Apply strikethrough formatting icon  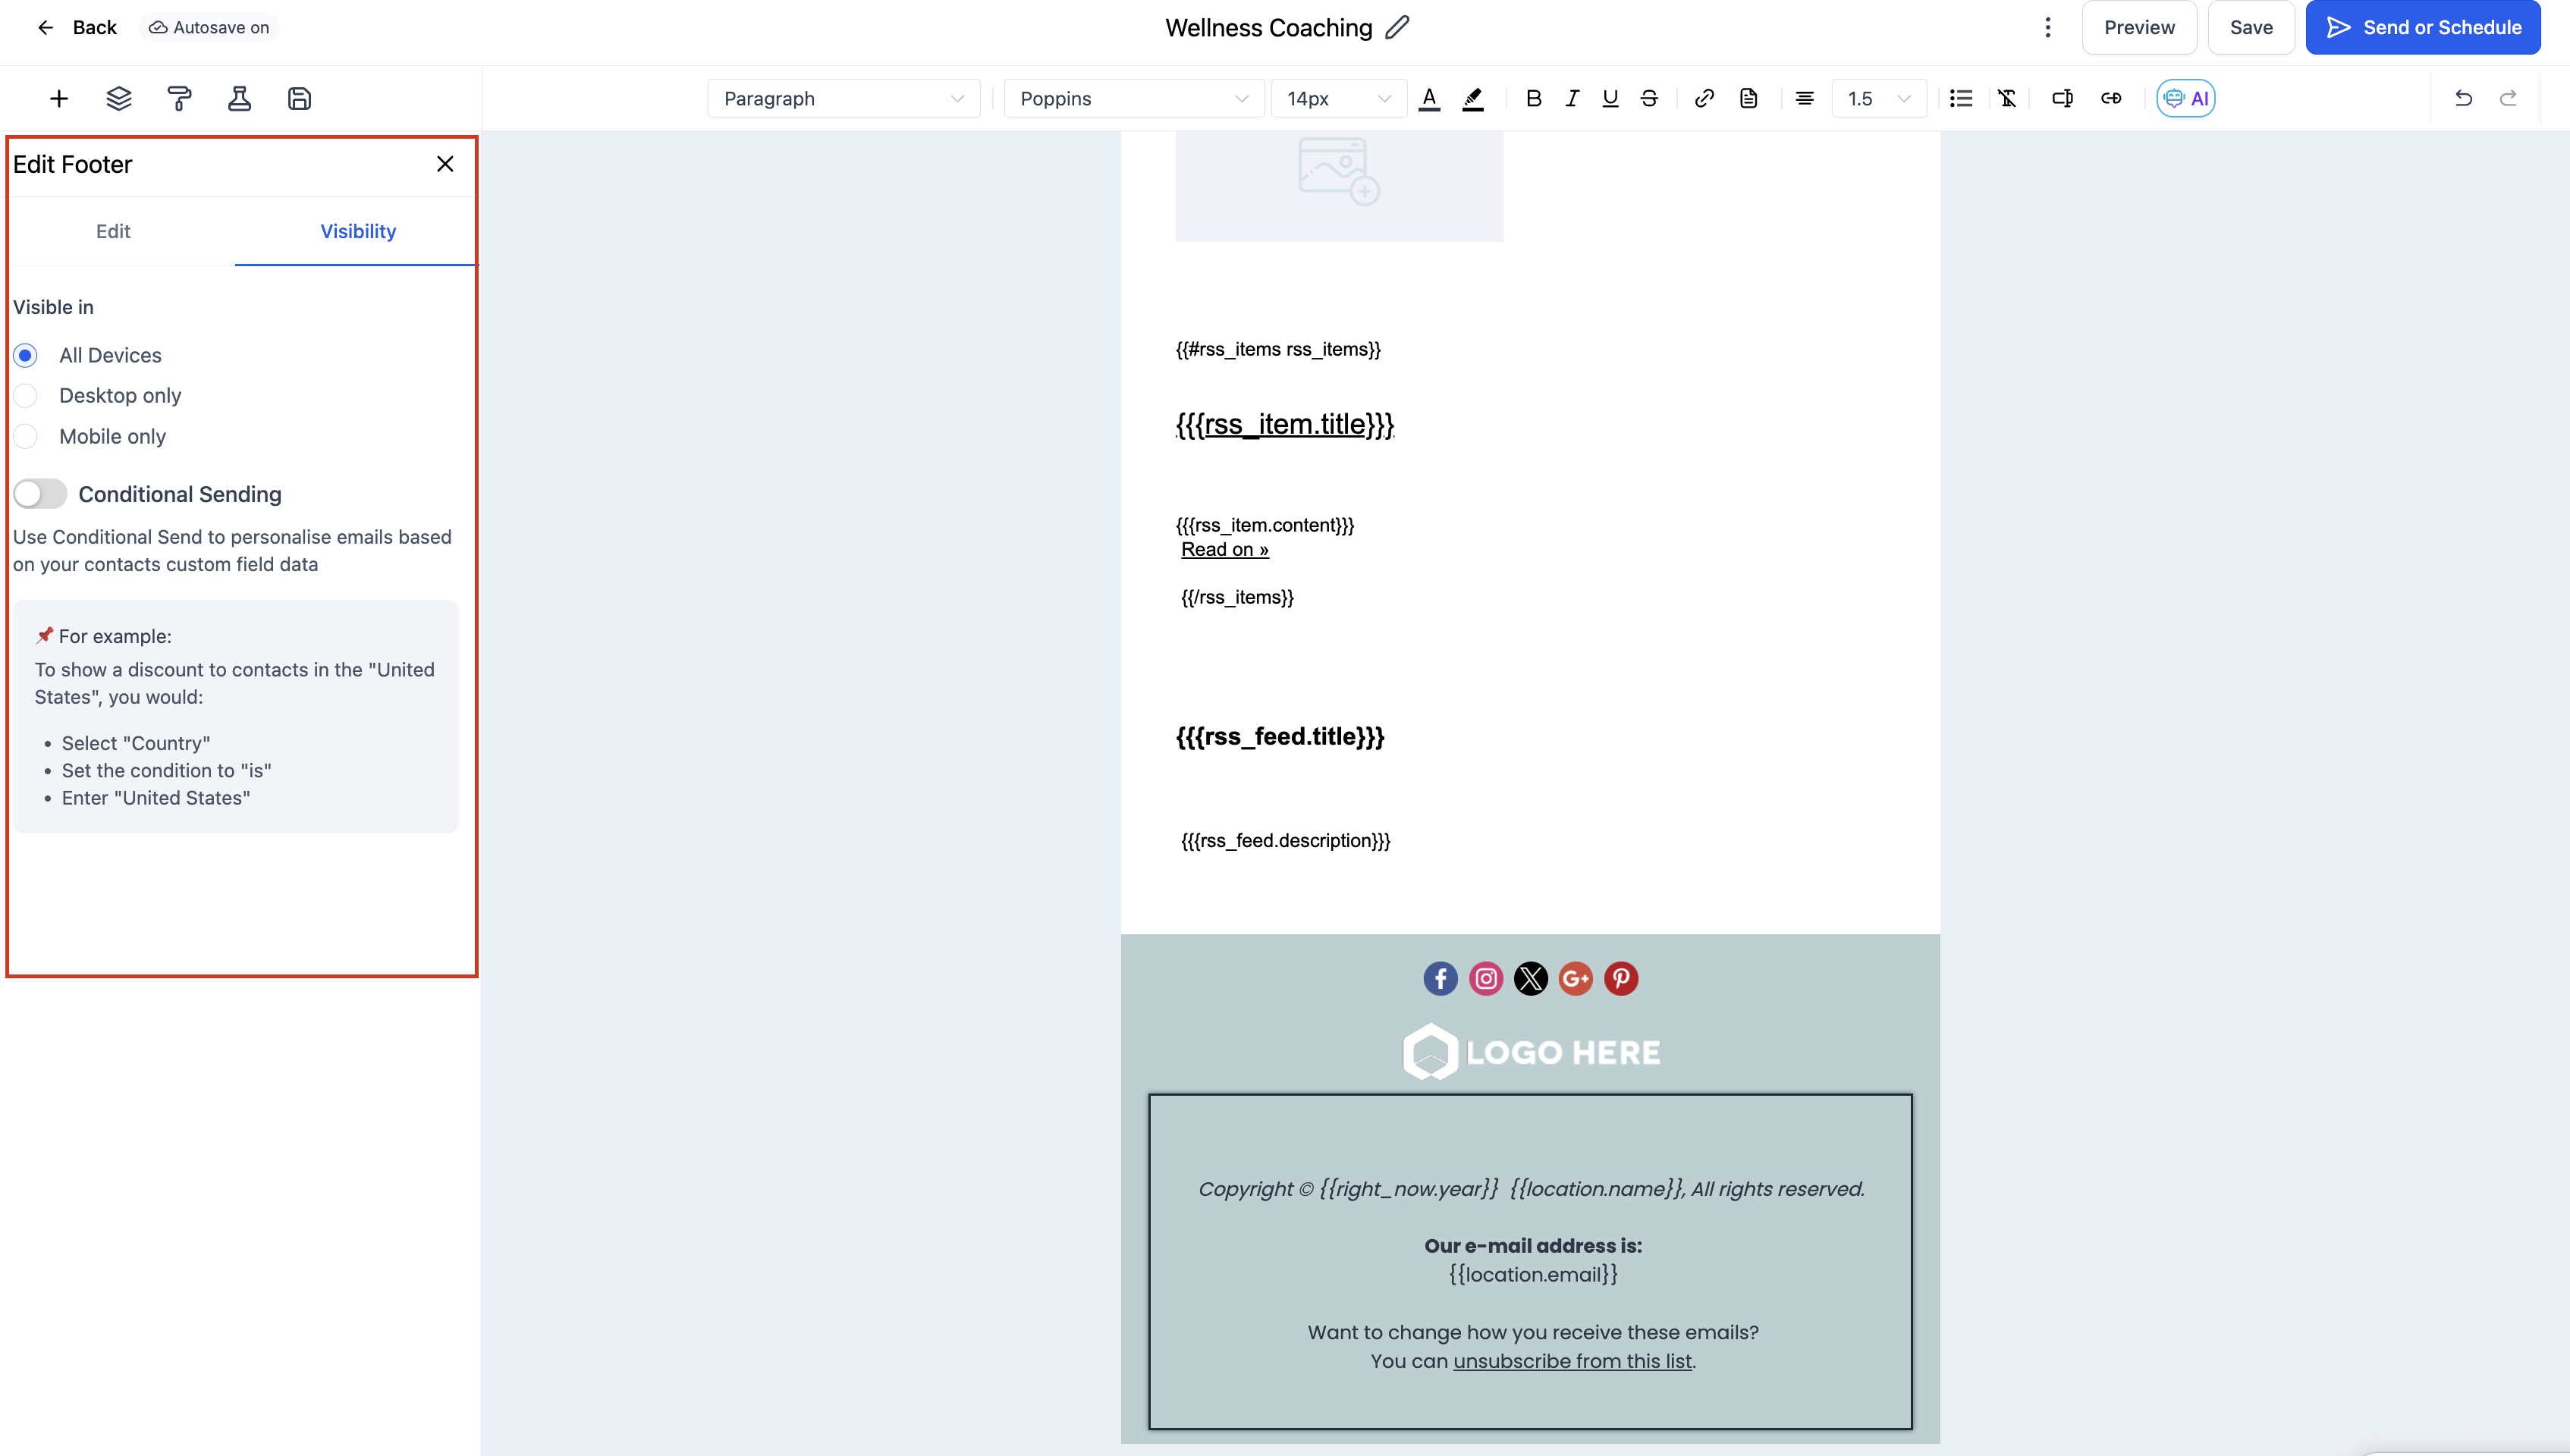[1649, 98]
